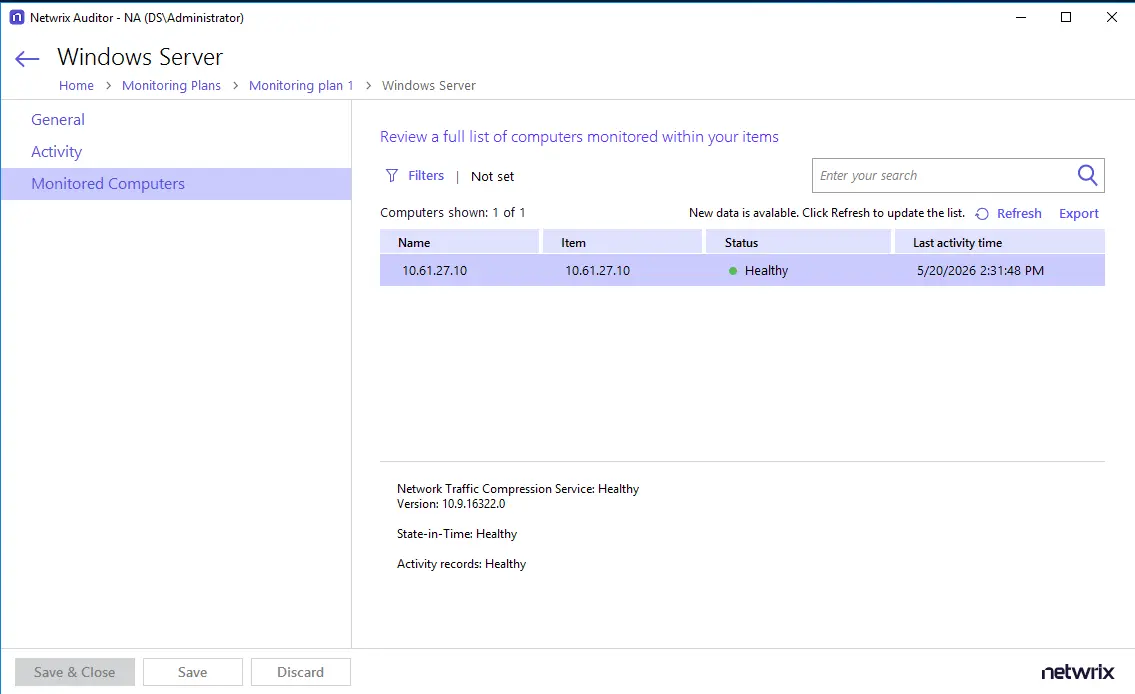Go to Monitoring Plans breadcrumb
1135x694 pixels.
(171, 85)
